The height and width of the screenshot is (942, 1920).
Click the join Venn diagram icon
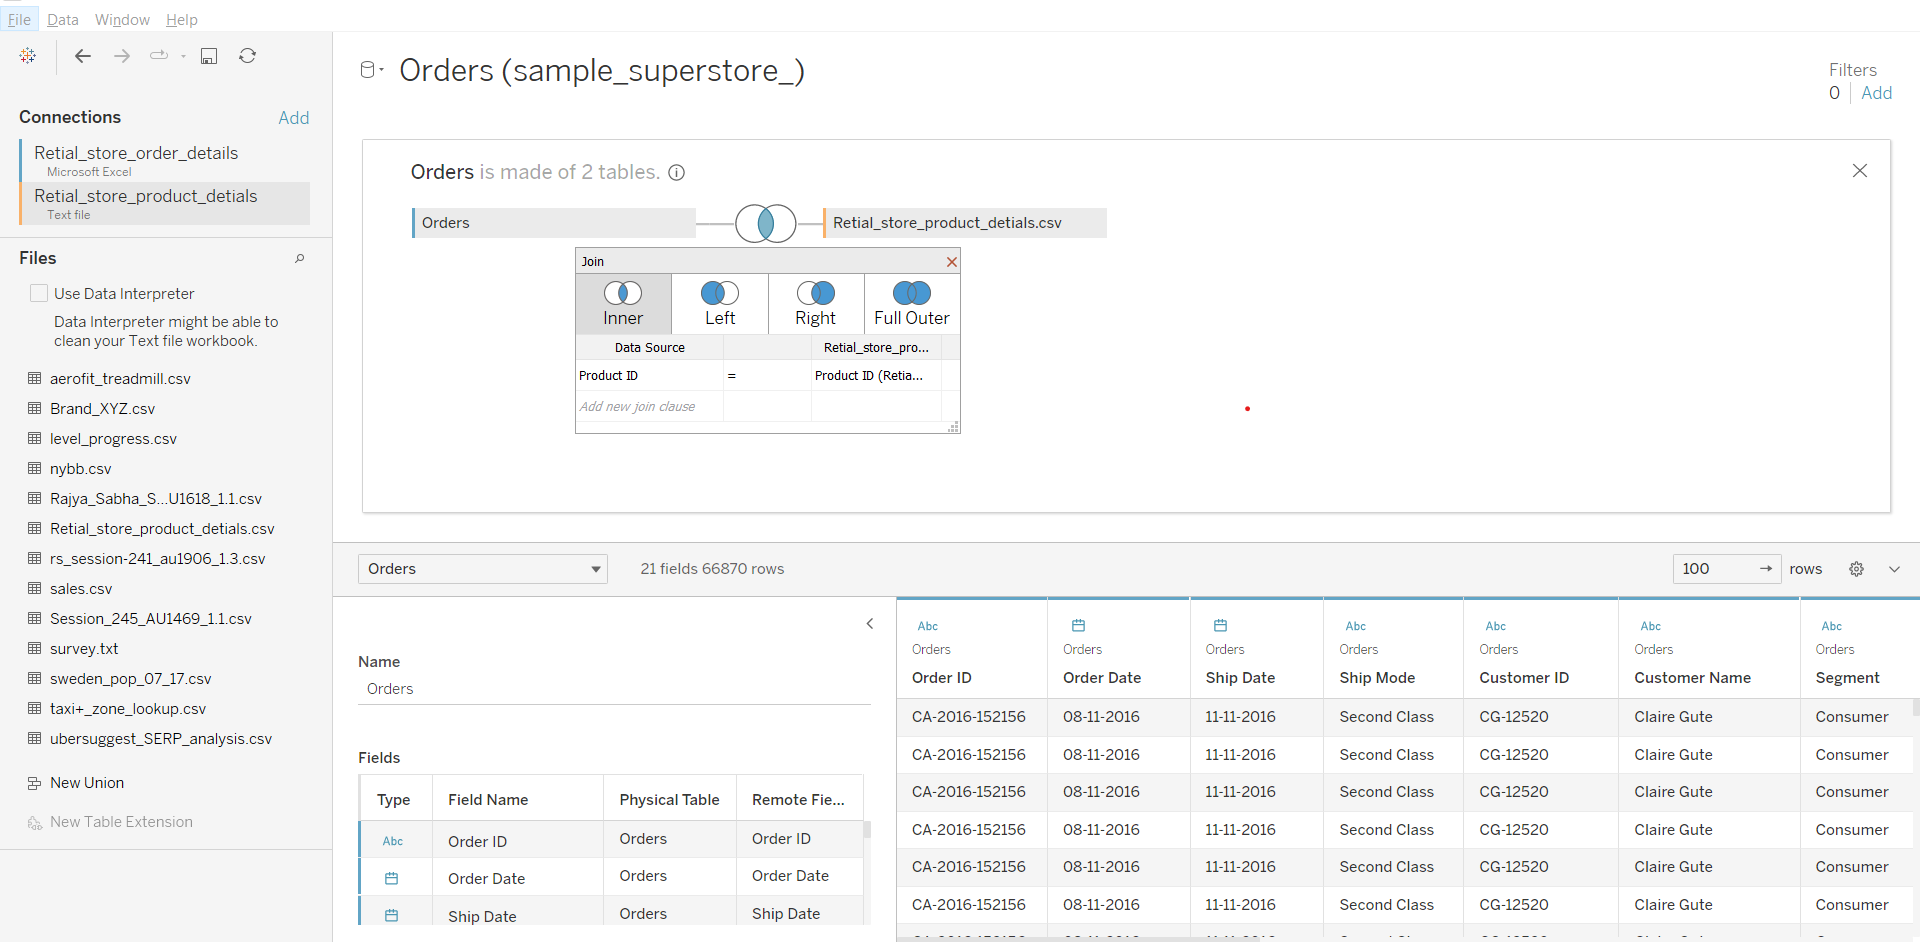[x=765, y=223]
